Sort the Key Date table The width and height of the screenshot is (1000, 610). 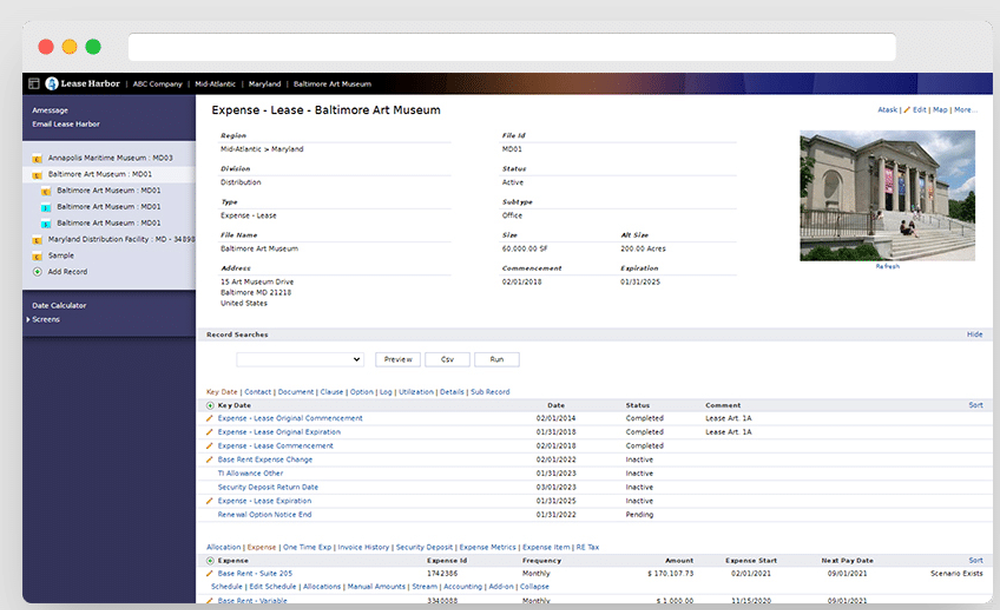[976, 405]
